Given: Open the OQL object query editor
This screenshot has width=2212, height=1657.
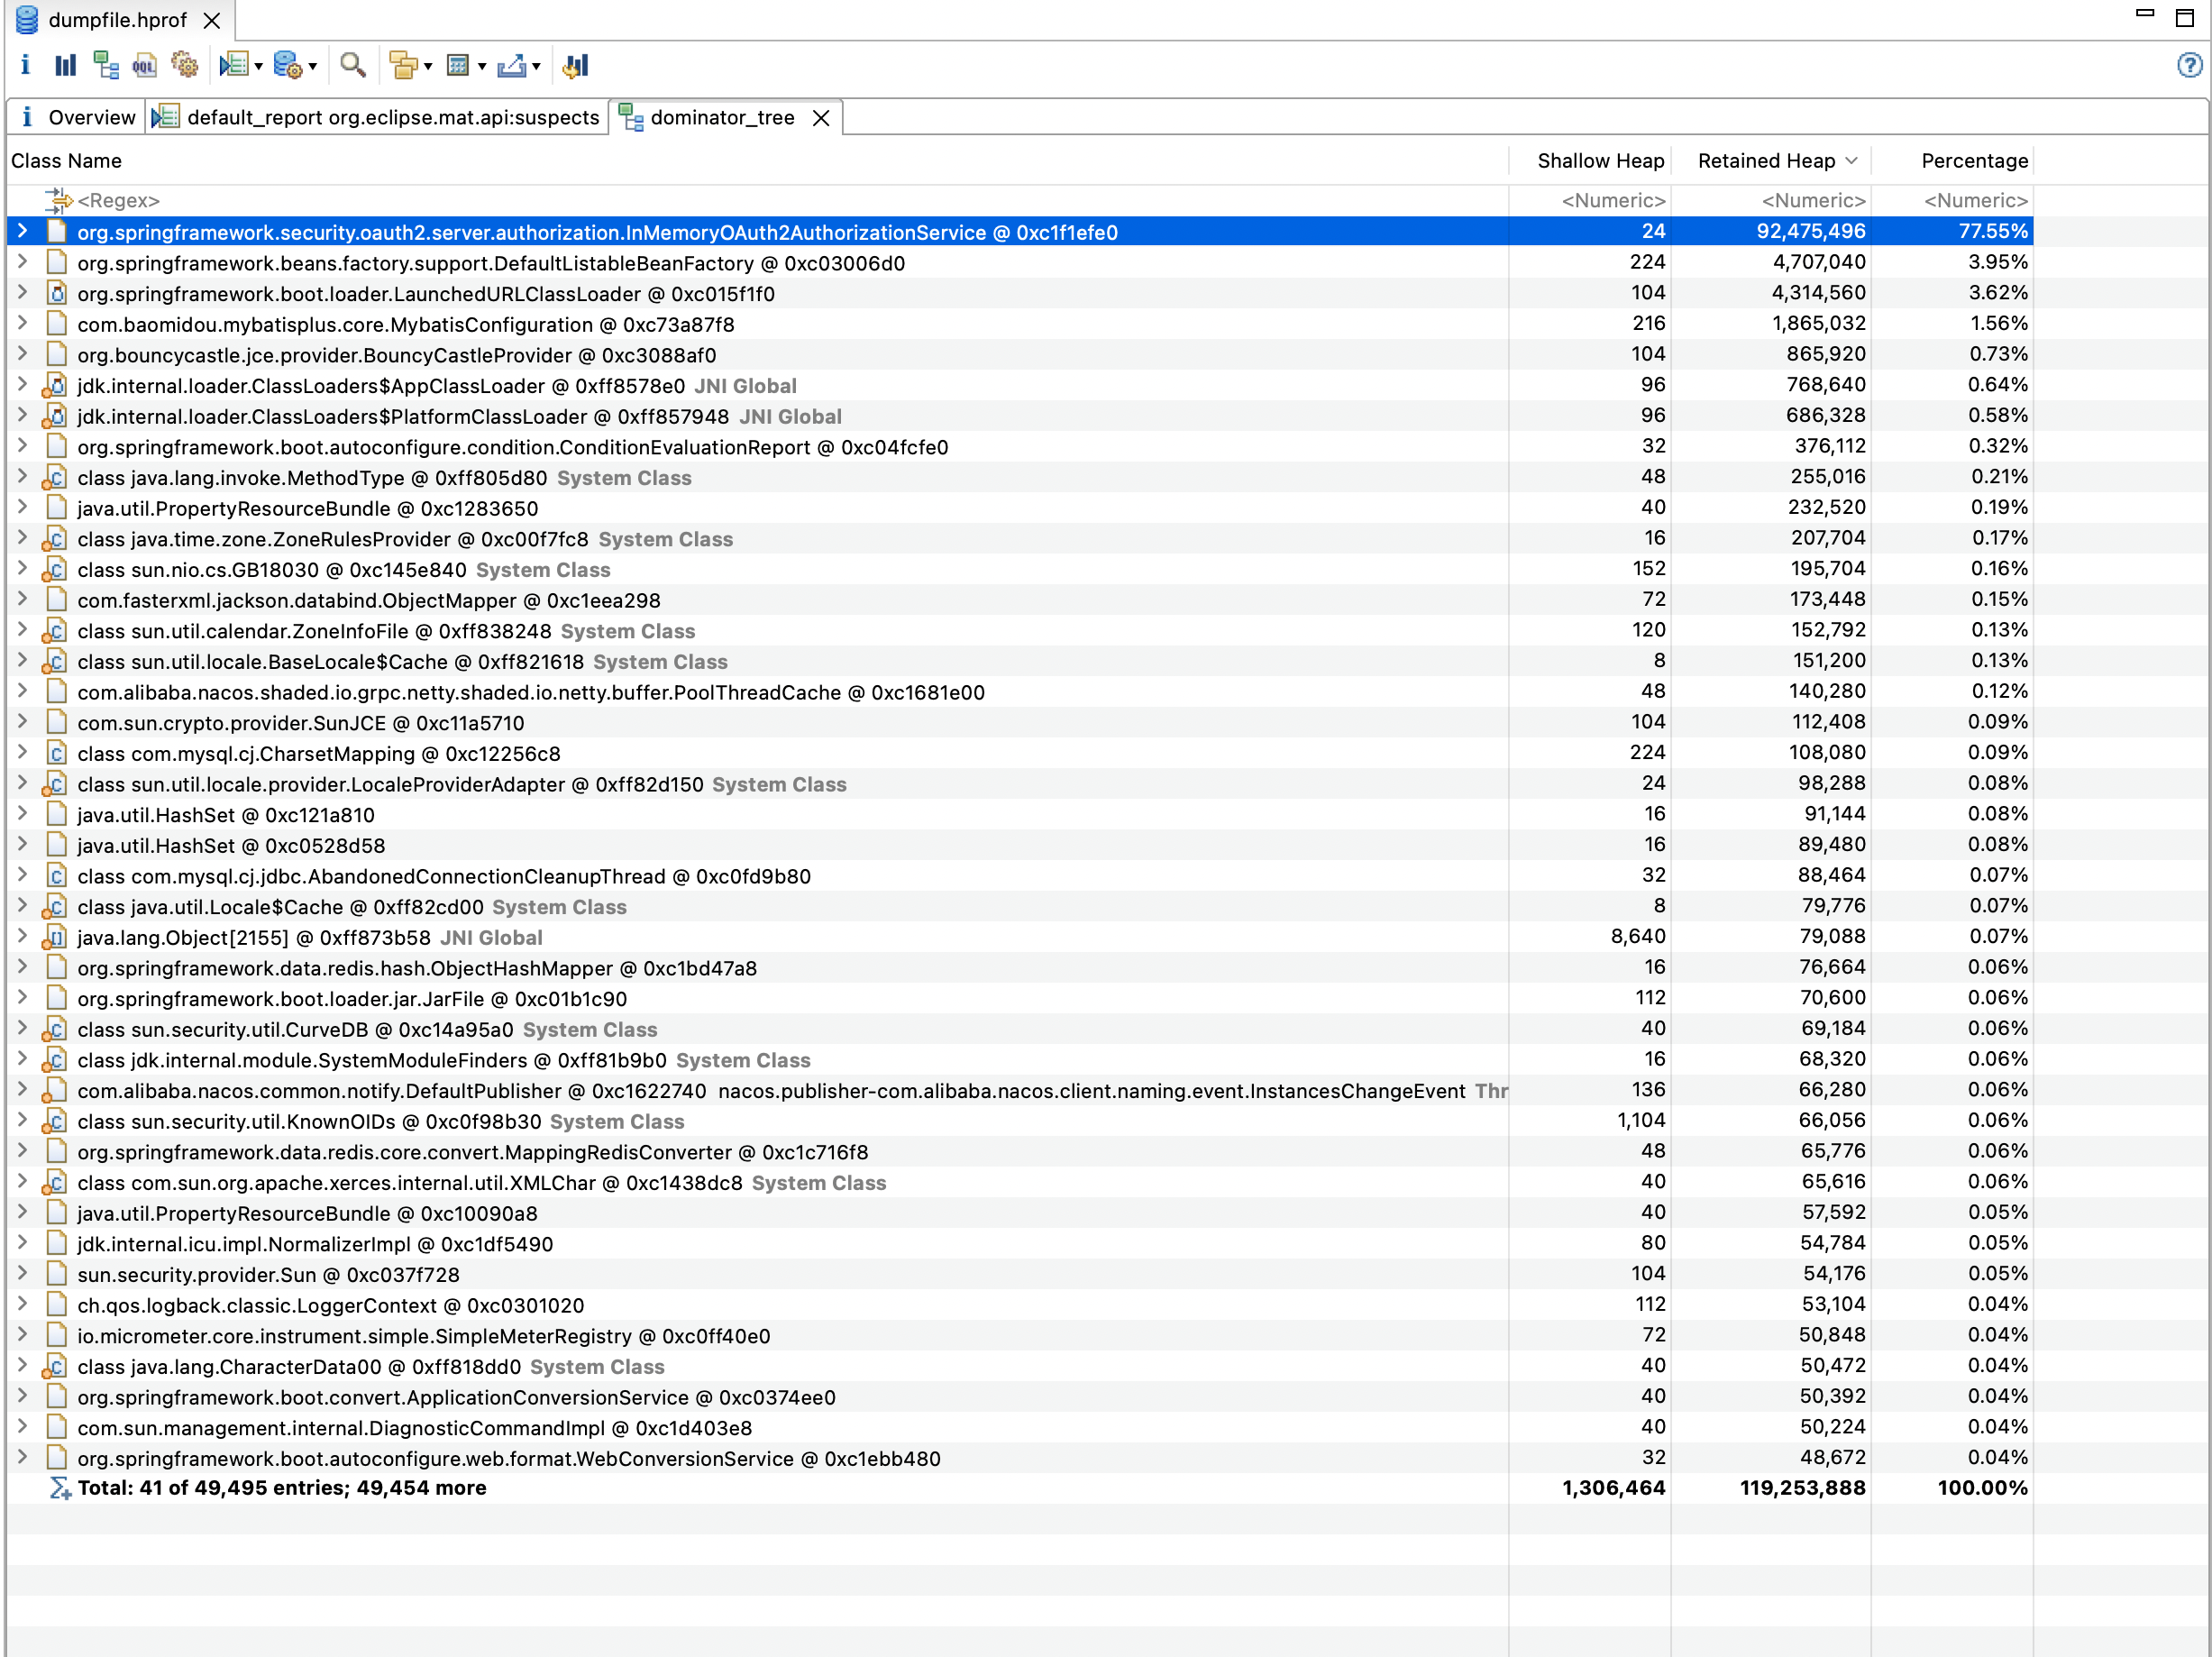Looking at the screenshot, I should pos(145,66).
